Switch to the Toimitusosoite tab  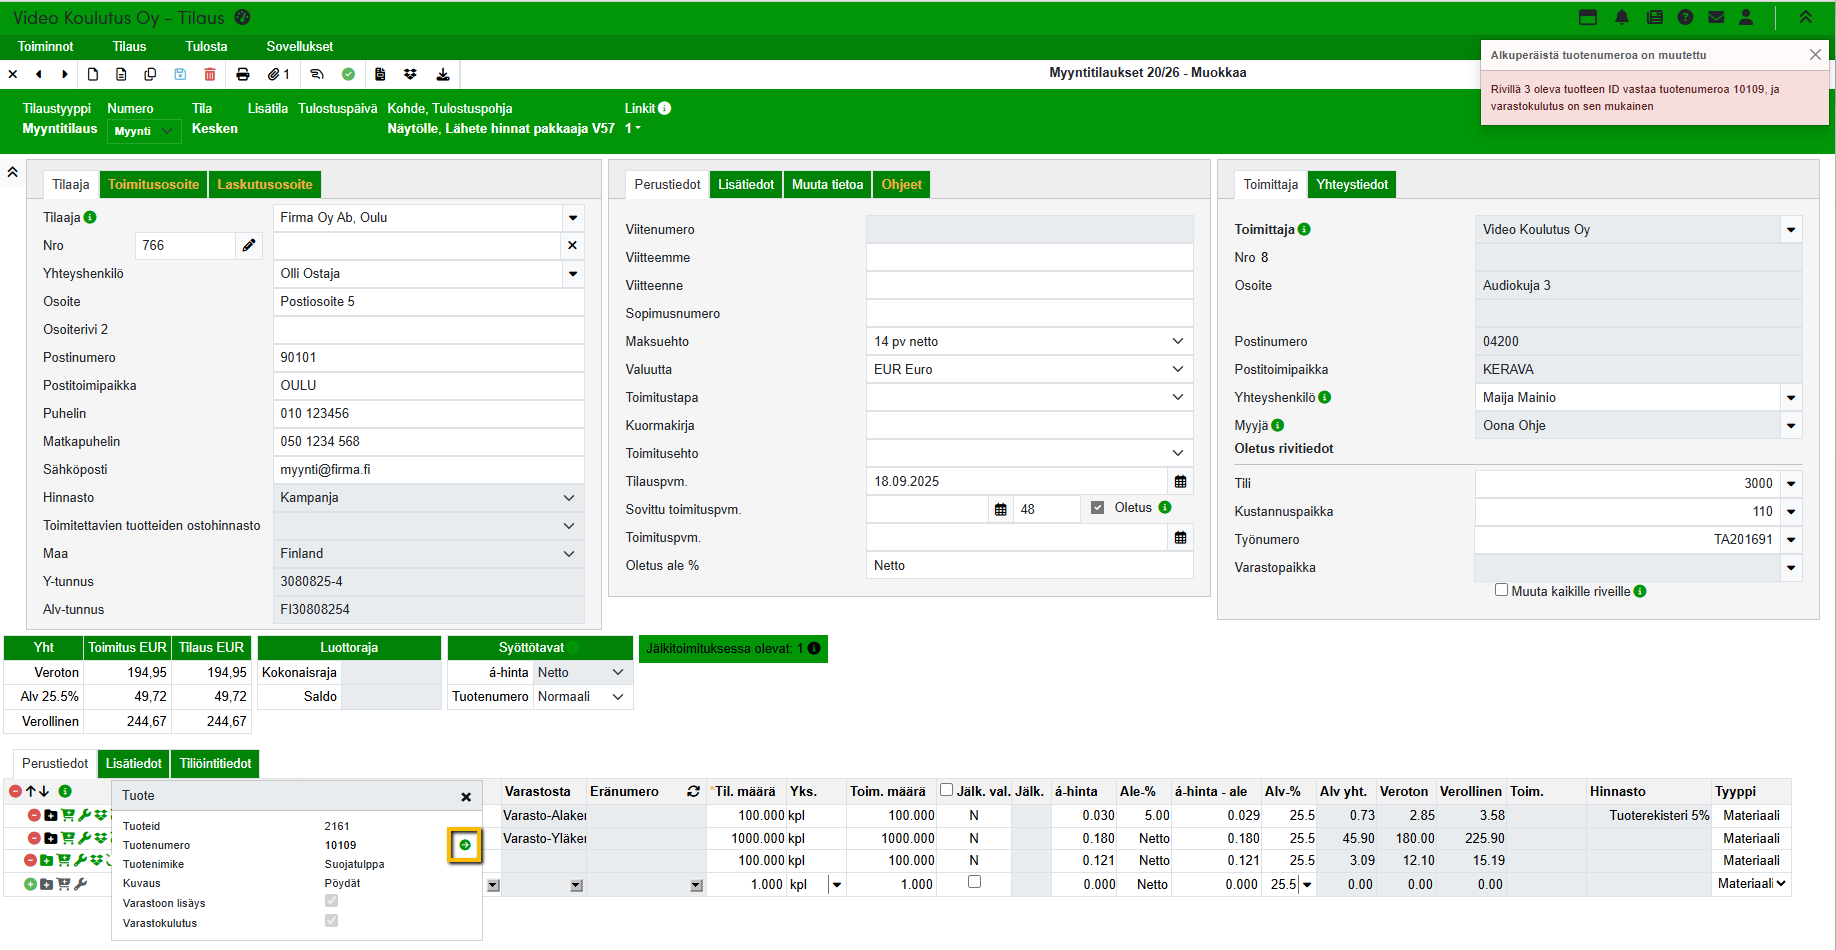tap(153, 185)
